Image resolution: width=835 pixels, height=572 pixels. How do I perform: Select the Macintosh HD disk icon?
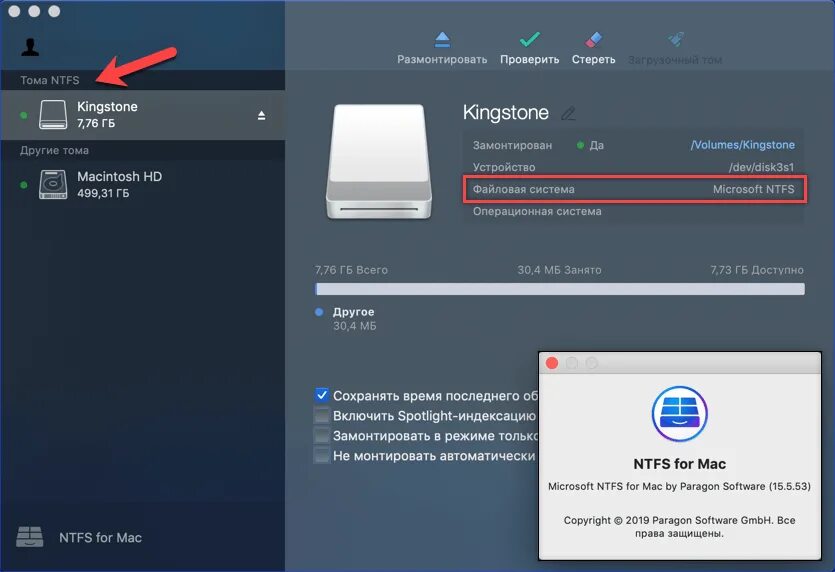point(53,184)
